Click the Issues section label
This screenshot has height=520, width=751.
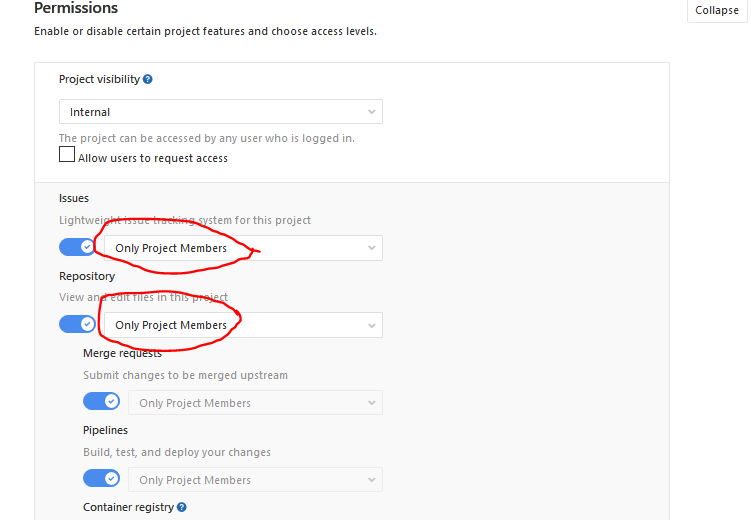coord(74,199)
